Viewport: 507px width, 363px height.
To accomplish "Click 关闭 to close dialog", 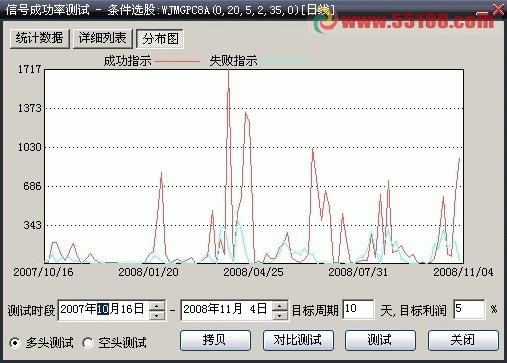I will coord(463,340).
